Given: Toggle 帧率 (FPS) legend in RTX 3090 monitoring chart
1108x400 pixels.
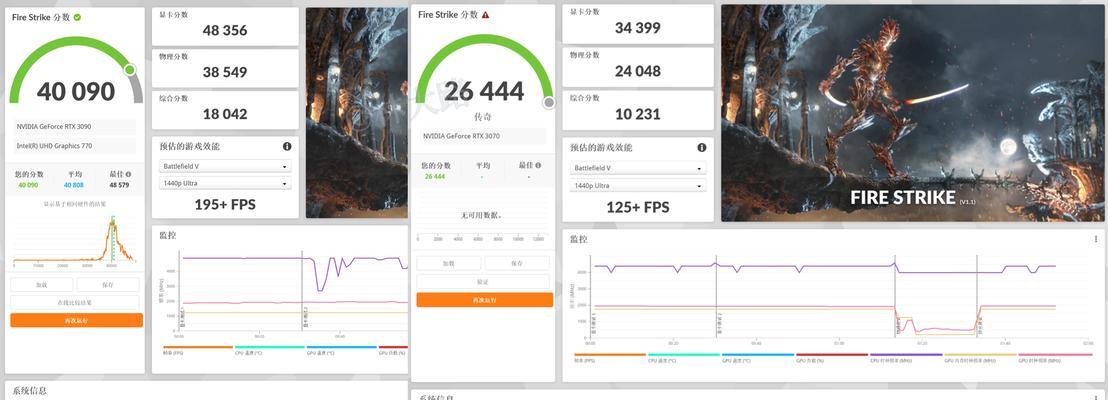Looking at the screenshot, I should pos(198,349).
